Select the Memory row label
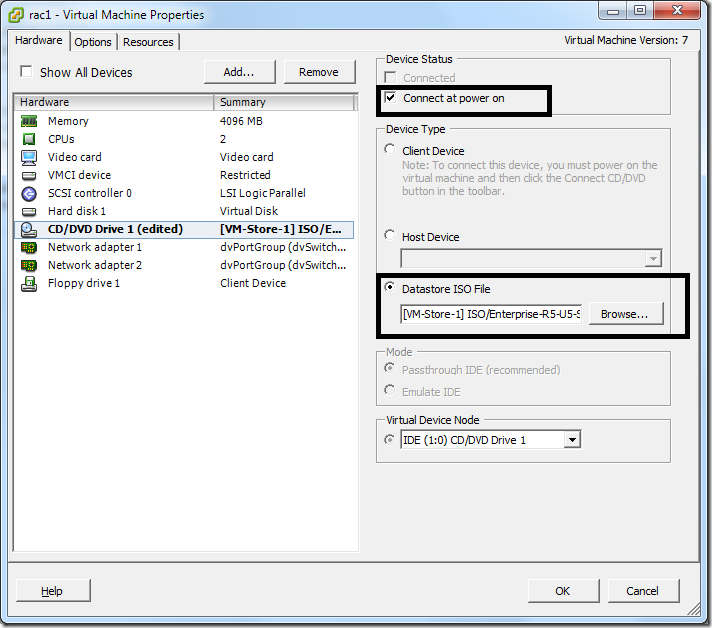712x628 pixels. (x=68, y=121)
